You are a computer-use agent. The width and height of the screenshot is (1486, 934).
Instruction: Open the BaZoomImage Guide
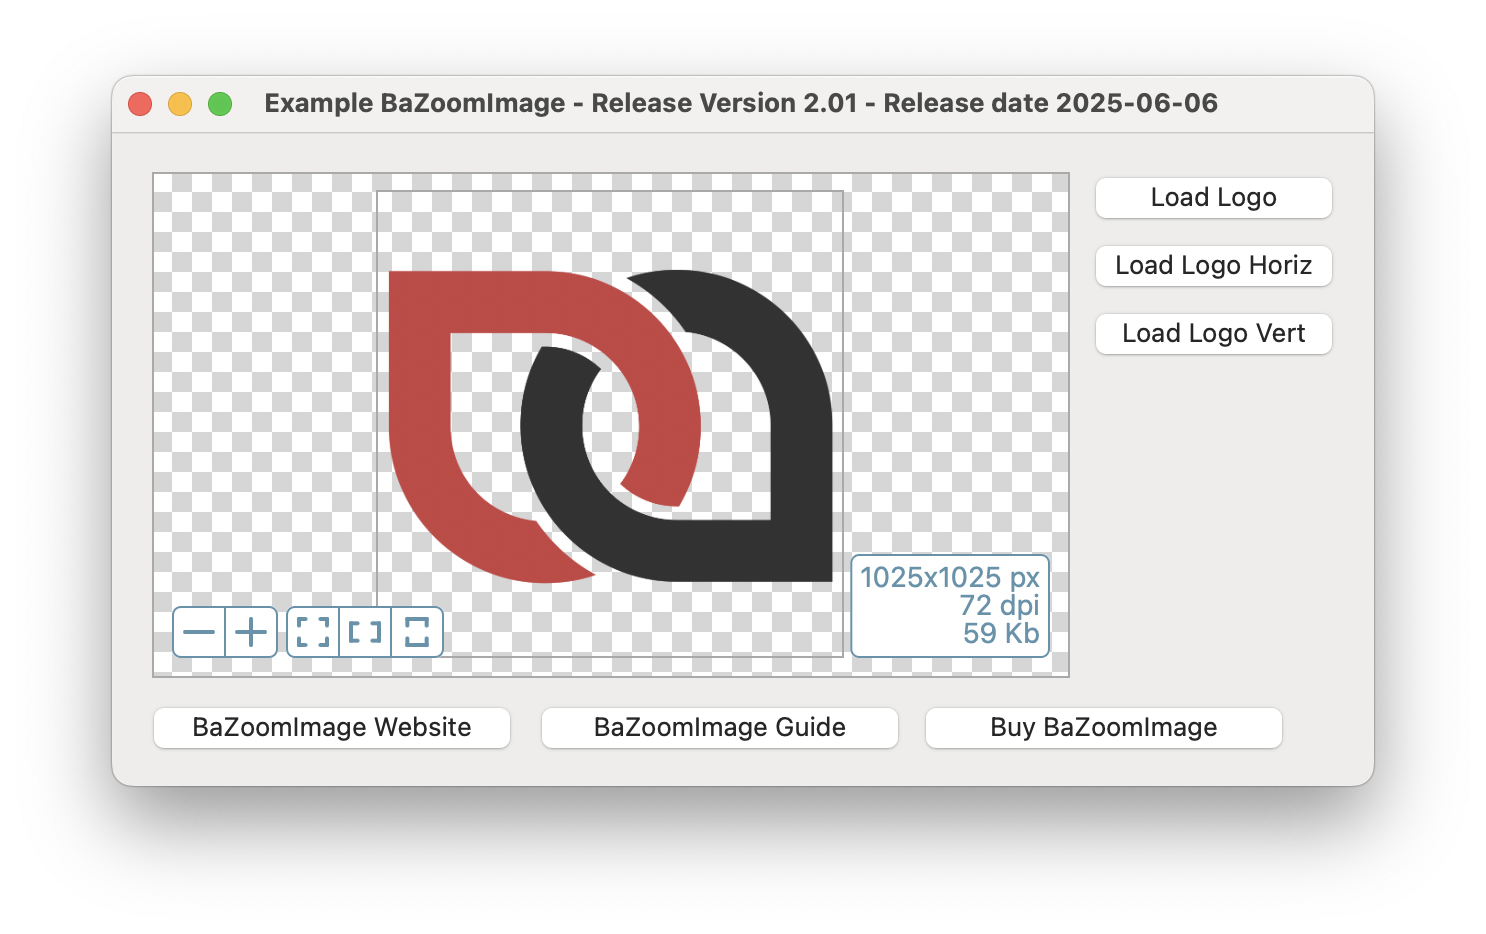[x=720, y=728]
